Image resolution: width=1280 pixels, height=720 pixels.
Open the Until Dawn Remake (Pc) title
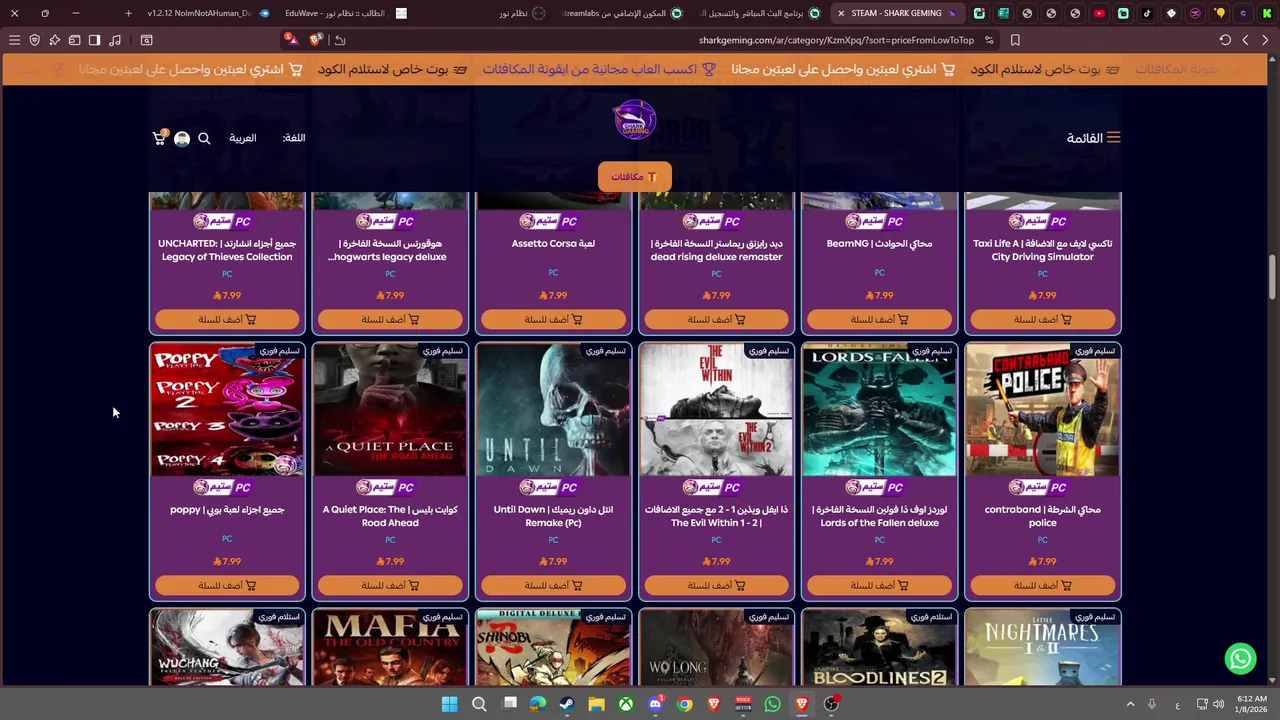pos(553,516)
